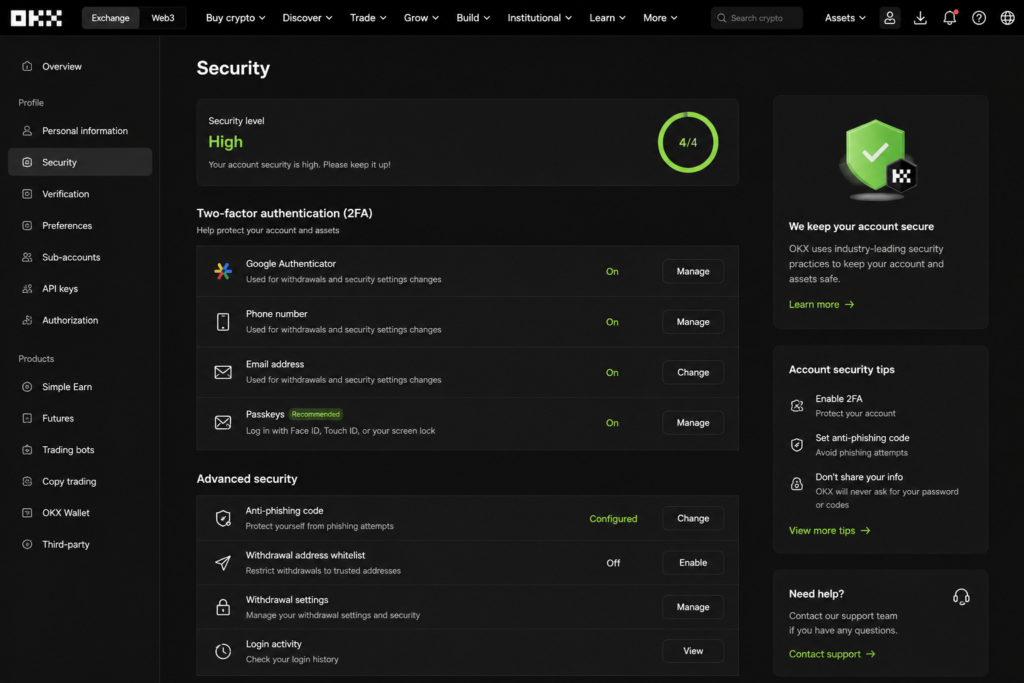This screenshot has width=1024, height=683.
Task: Go to Verification in the sidebar
Action: (80, 194)
